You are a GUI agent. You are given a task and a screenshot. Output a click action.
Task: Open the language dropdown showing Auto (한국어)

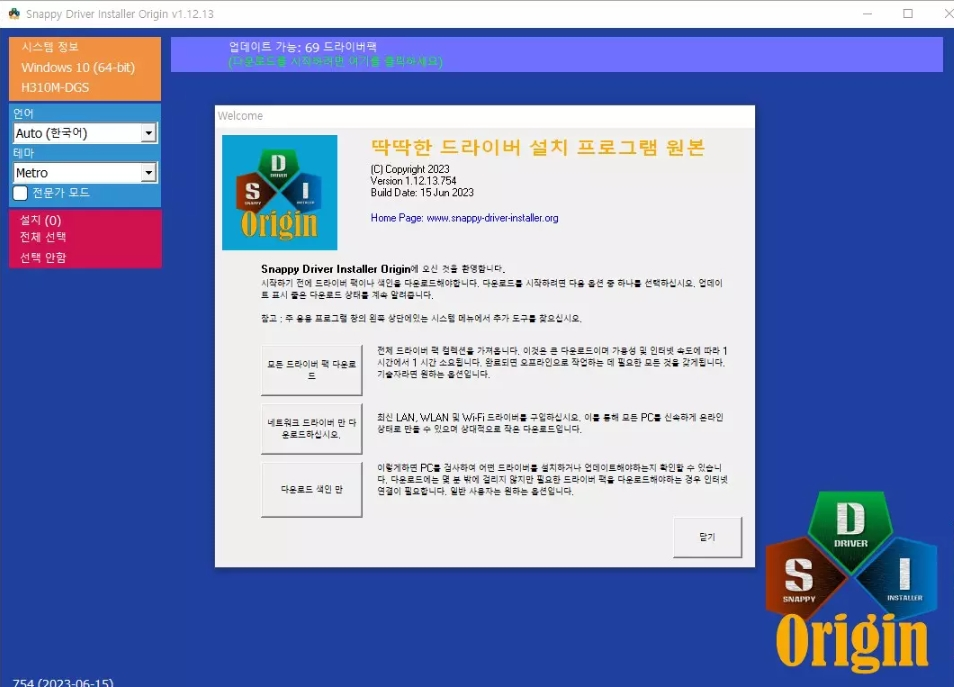click(x=85, y=133)
